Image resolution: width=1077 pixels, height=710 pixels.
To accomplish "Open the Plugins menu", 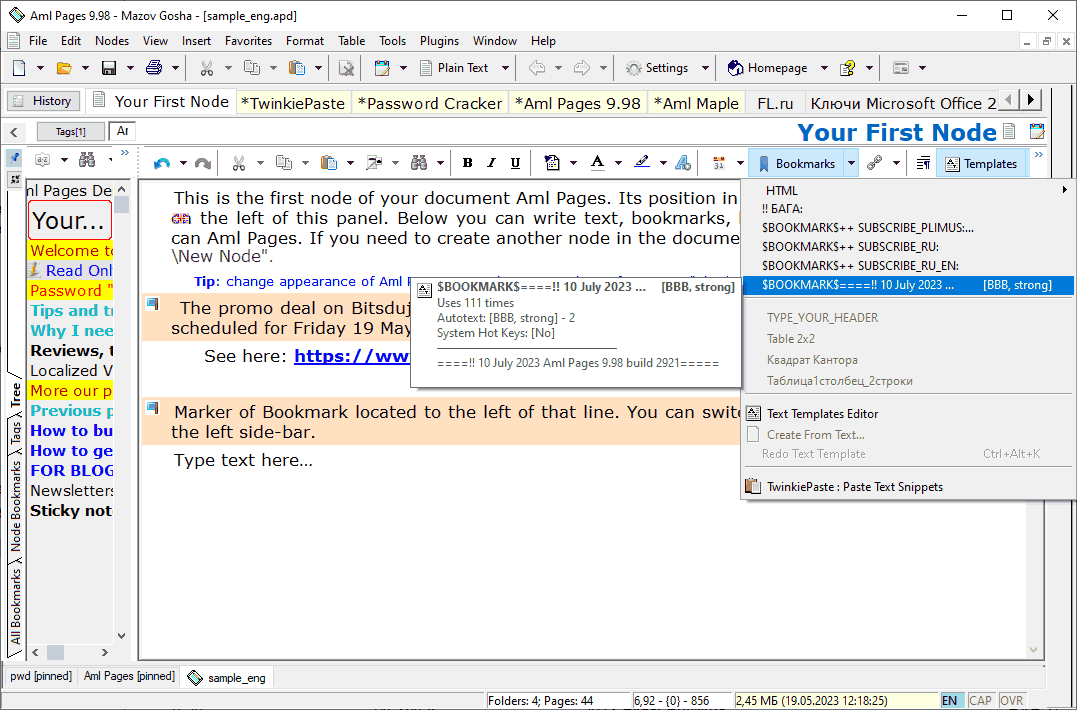I will click(x=439, y=41).
